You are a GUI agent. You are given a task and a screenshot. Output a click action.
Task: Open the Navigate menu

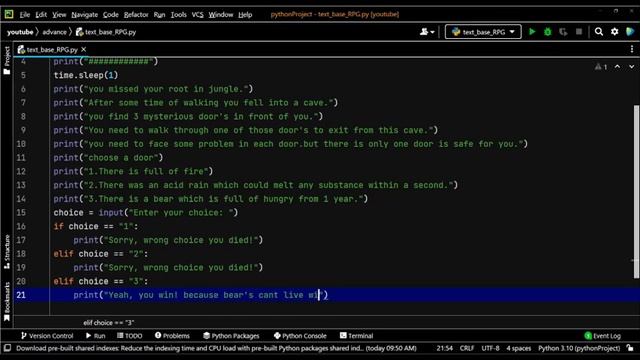tap(84, 15)
